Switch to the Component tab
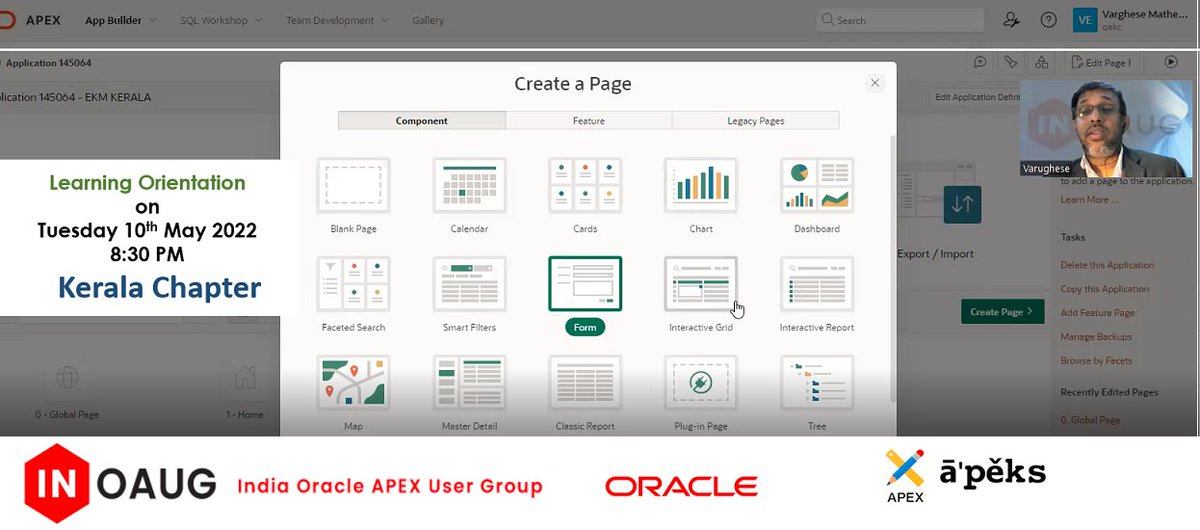This screenshot has height=530, width=1200. click(x=422, y=121)
